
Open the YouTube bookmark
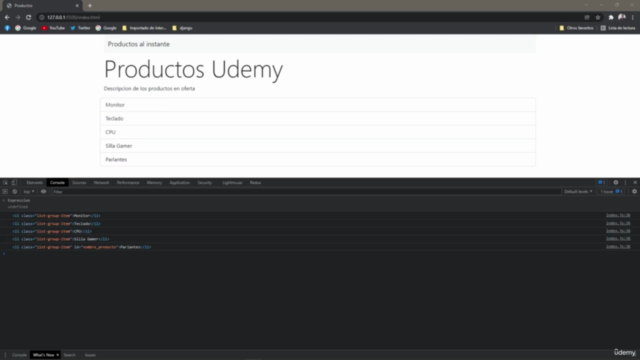click(x=53, y=28)
